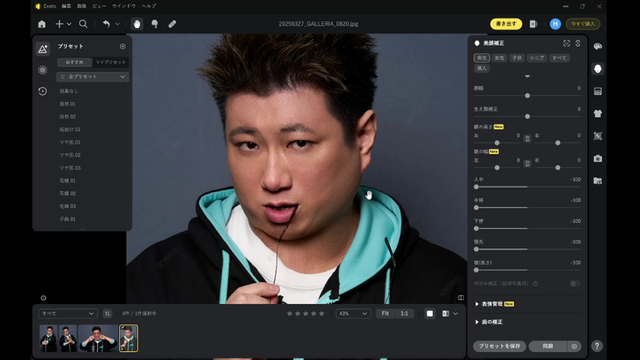Open the 43% zoom level dropdown

[x=353, y=313]
